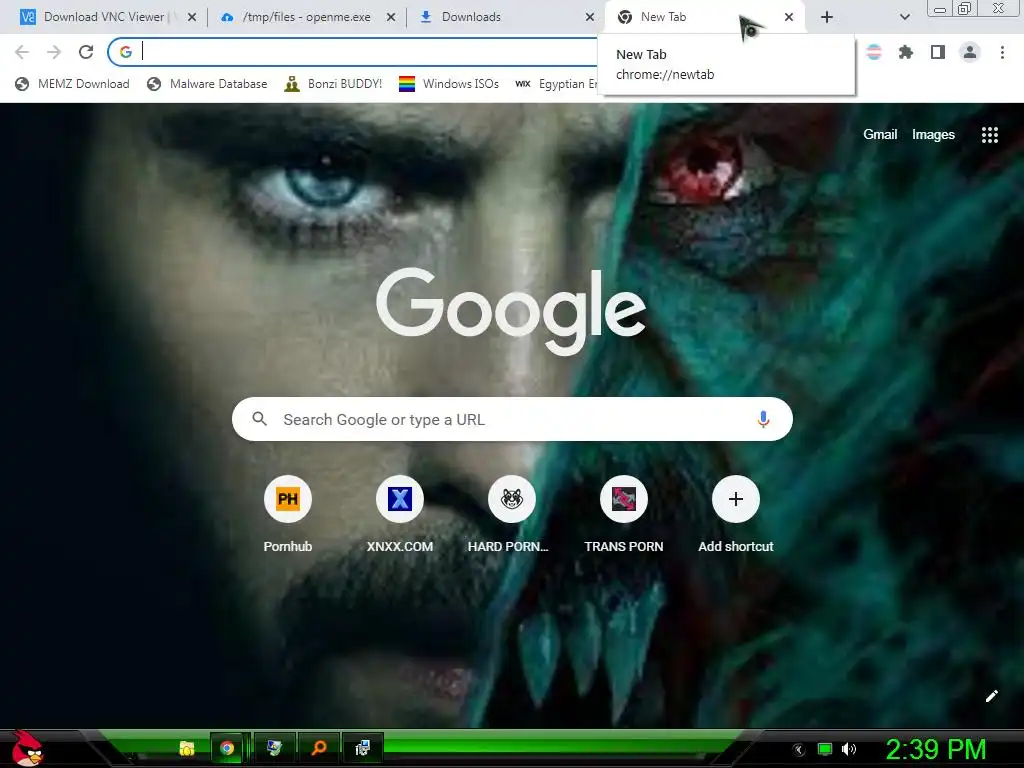Show hidden tray icons arrow

click(799, 749)
